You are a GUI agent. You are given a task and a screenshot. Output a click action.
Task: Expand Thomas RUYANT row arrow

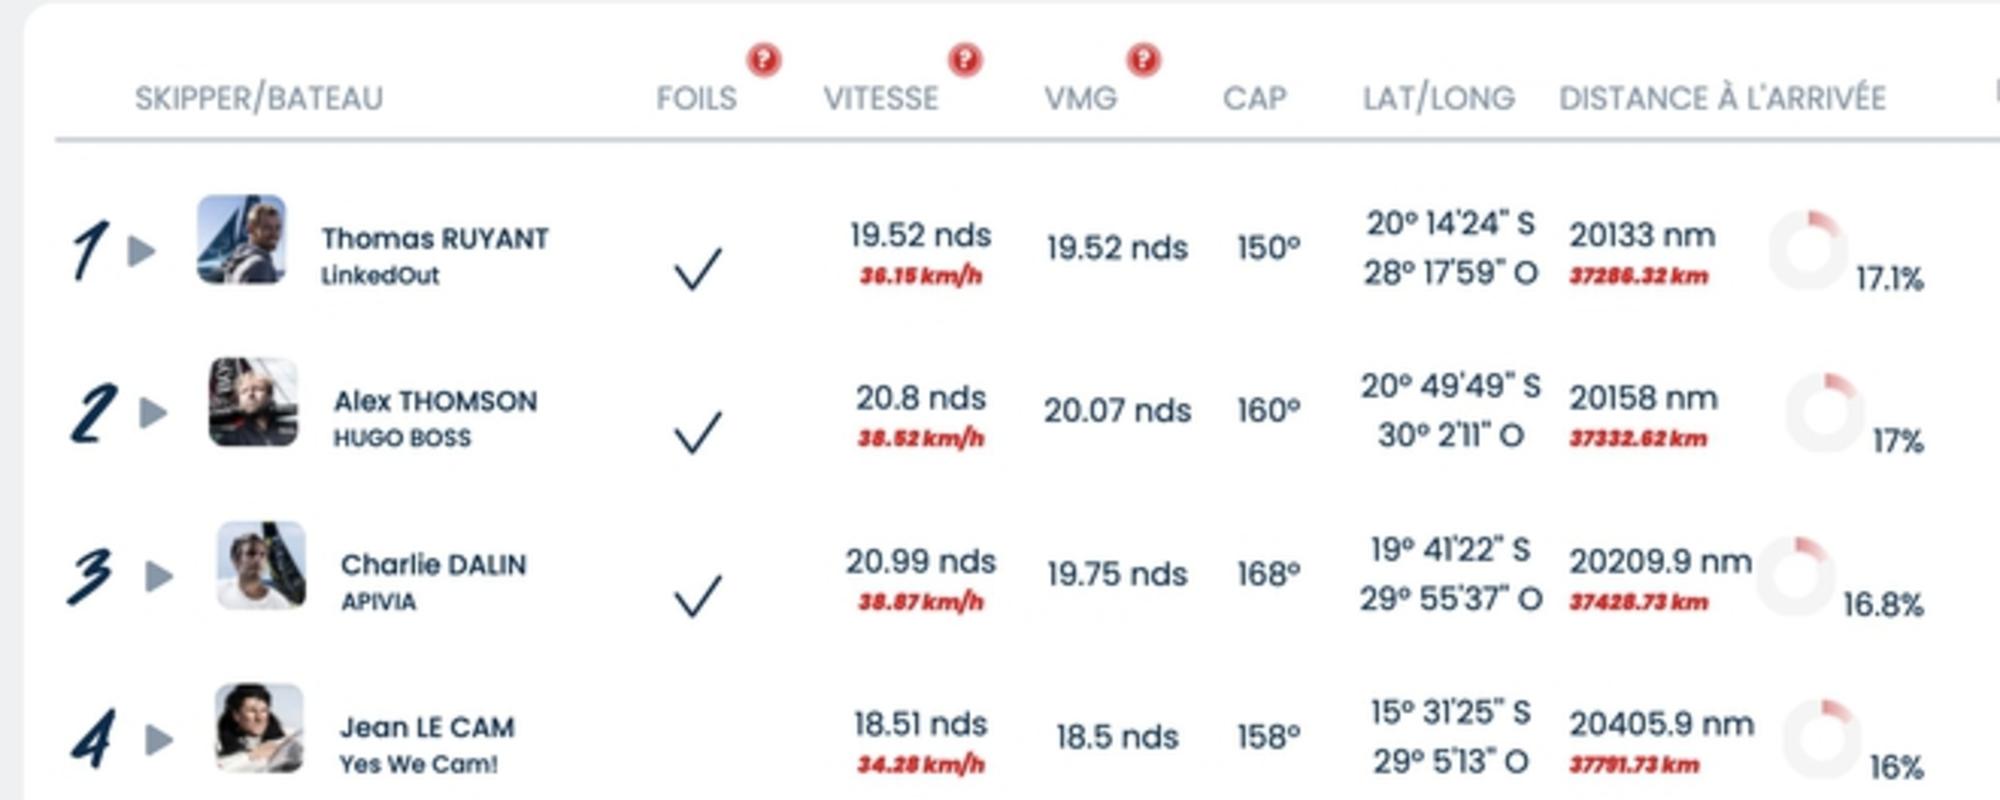142,250
